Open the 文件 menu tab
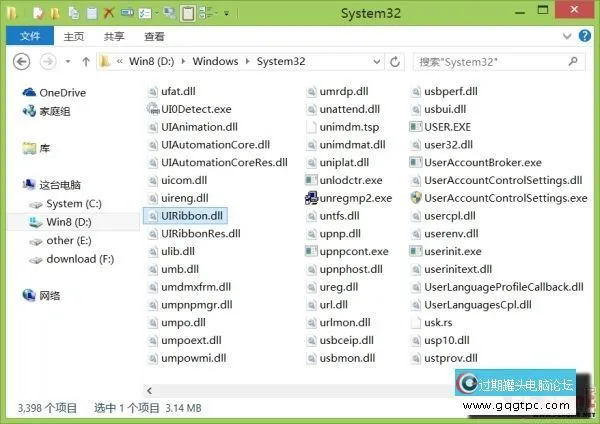 click(x=29, y=36)
